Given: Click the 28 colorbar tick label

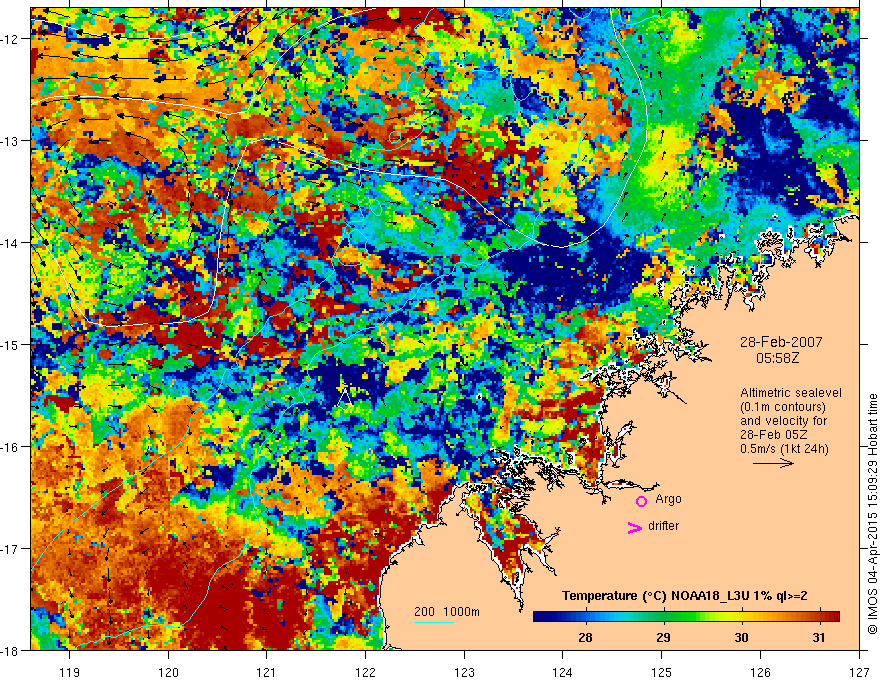Looking at the screenshot, I should (585, 637).
